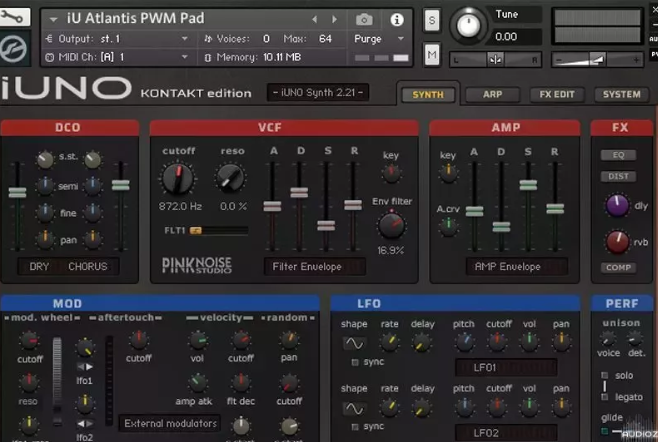Click the LFO2 name display

pyautogui.click(x=506, y=433)
